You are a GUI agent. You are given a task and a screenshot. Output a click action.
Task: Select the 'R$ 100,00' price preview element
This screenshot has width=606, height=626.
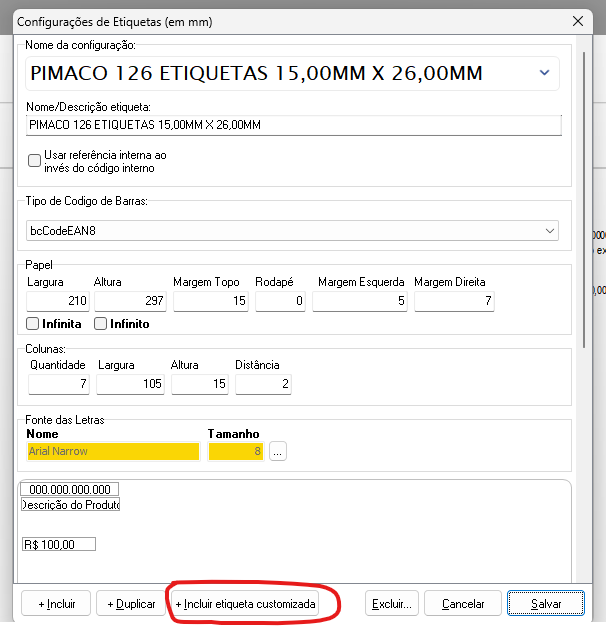[x=58, y=544]
